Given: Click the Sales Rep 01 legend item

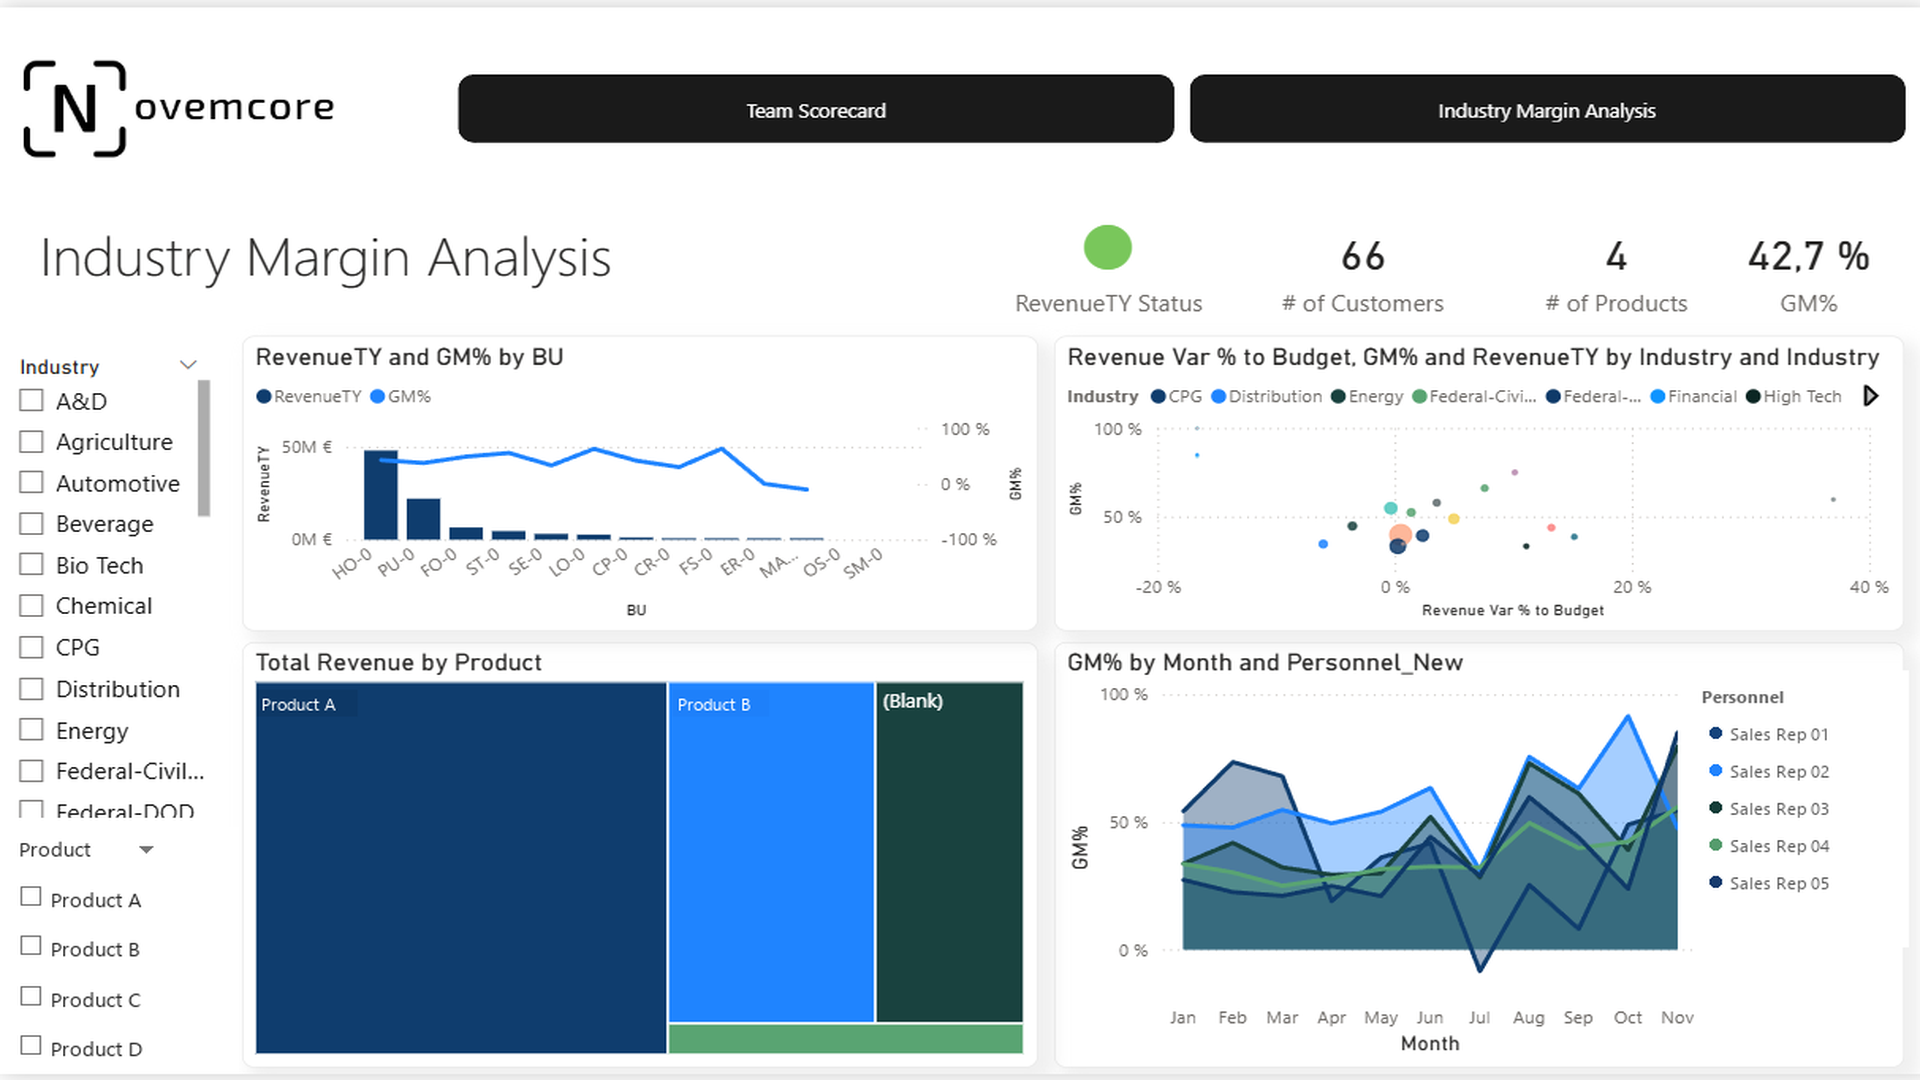Looking at the screenshot, I should click(1769, 734).
